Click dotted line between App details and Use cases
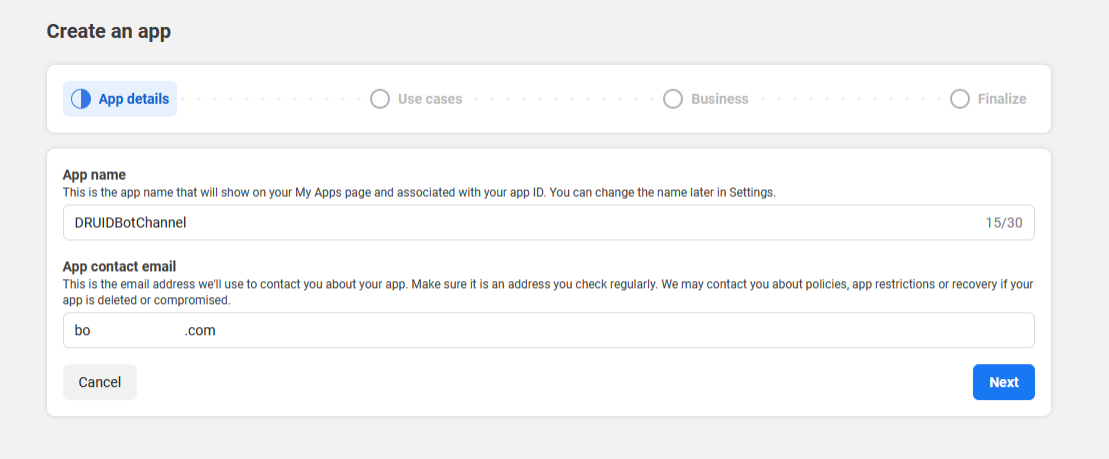1109x459 pixels. (x=272, y=99)
